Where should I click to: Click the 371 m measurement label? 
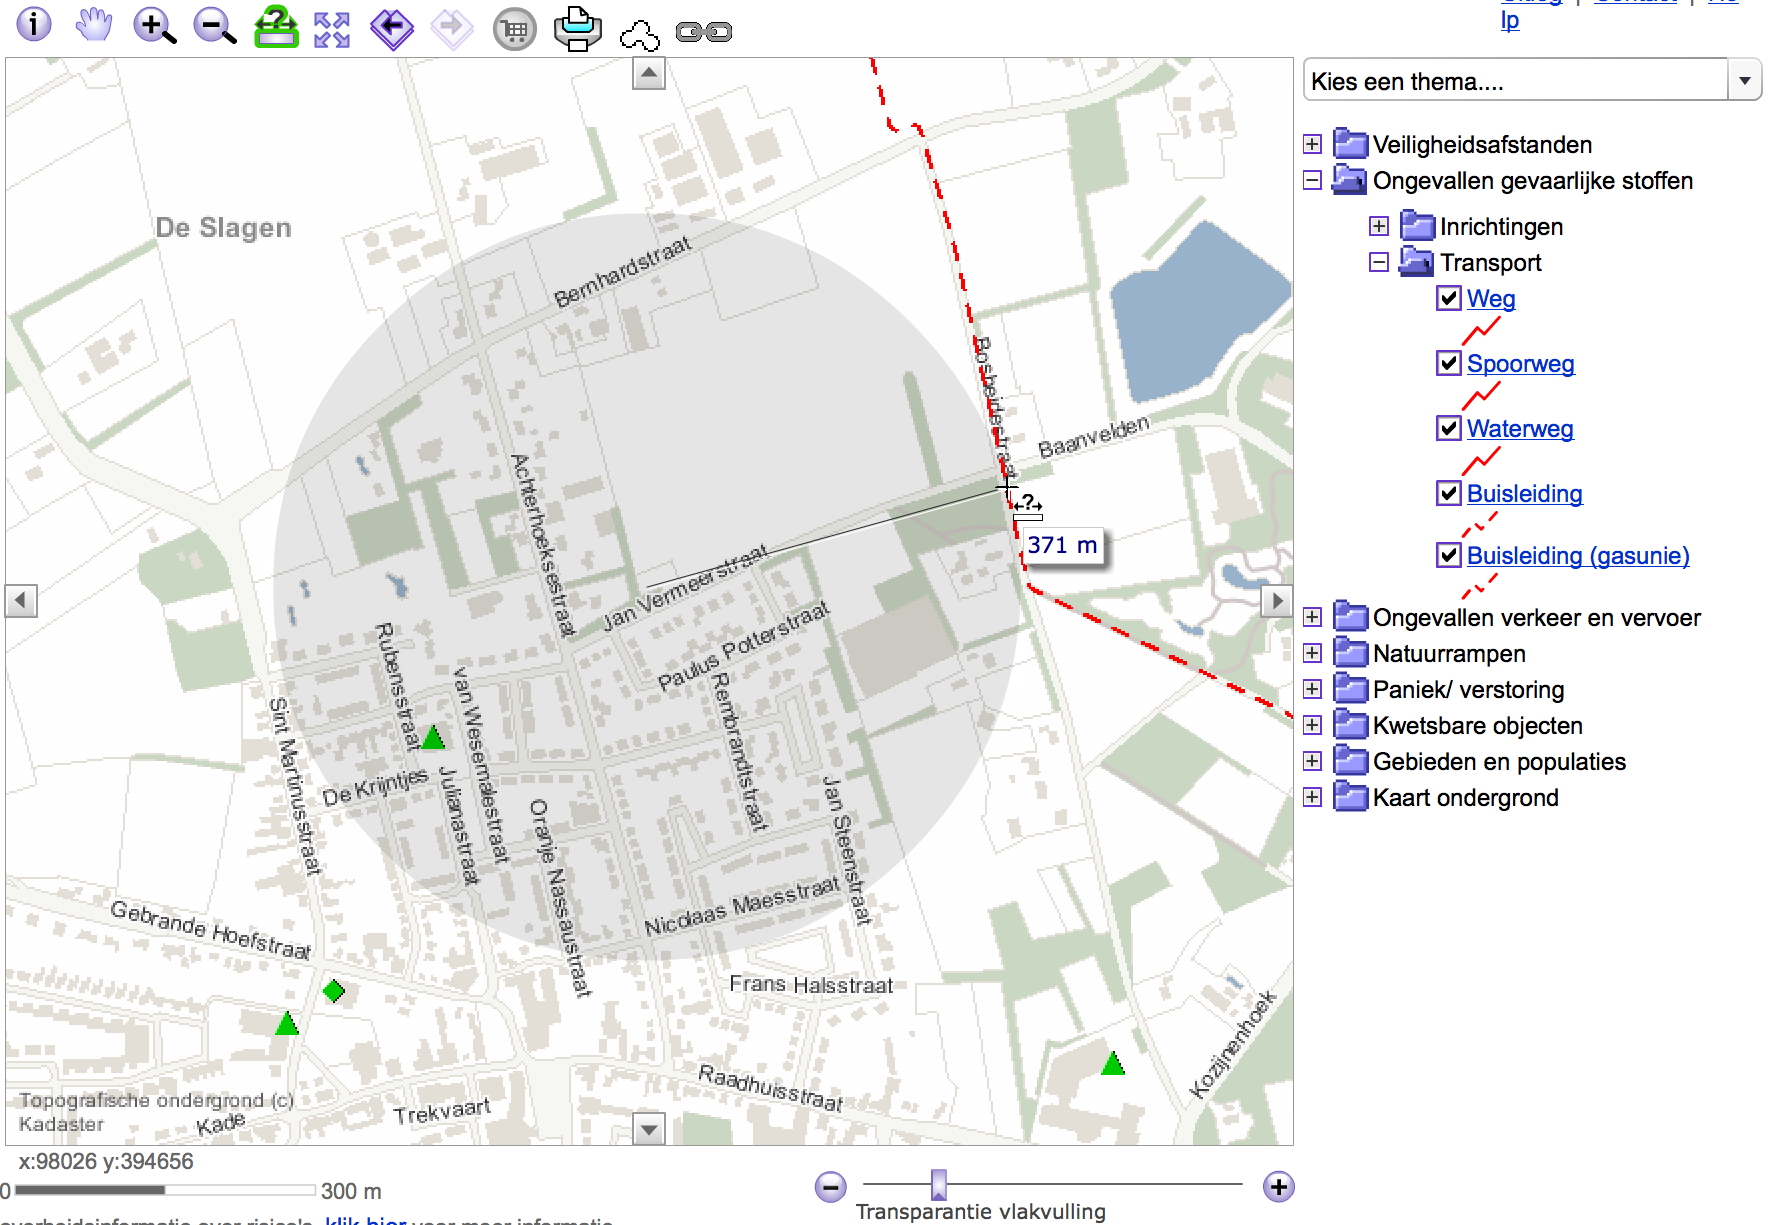1063,545
